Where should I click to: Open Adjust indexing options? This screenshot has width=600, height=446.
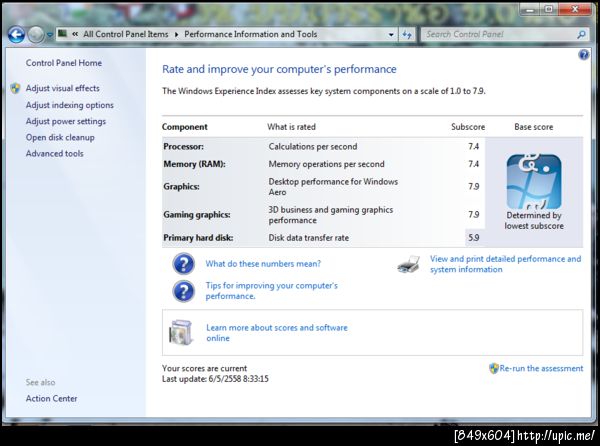pyautogui.click(x=70, y=105)
